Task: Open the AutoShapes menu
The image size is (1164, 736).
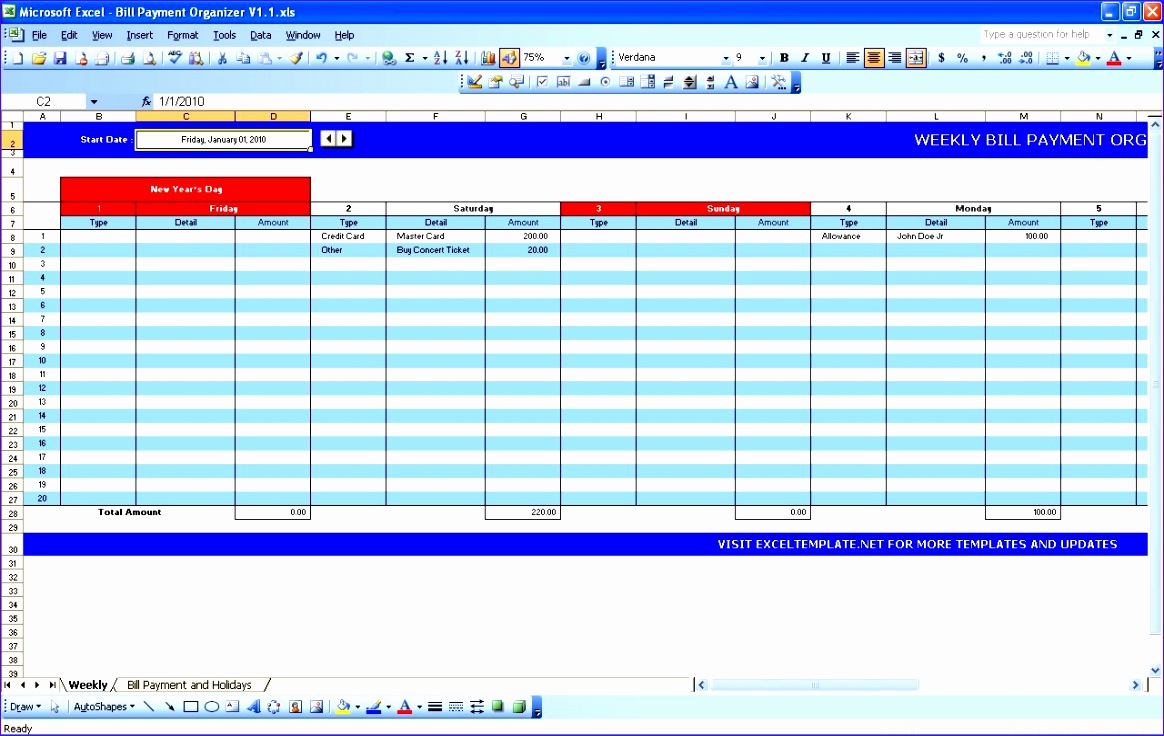Action: [x=101, y=707]
